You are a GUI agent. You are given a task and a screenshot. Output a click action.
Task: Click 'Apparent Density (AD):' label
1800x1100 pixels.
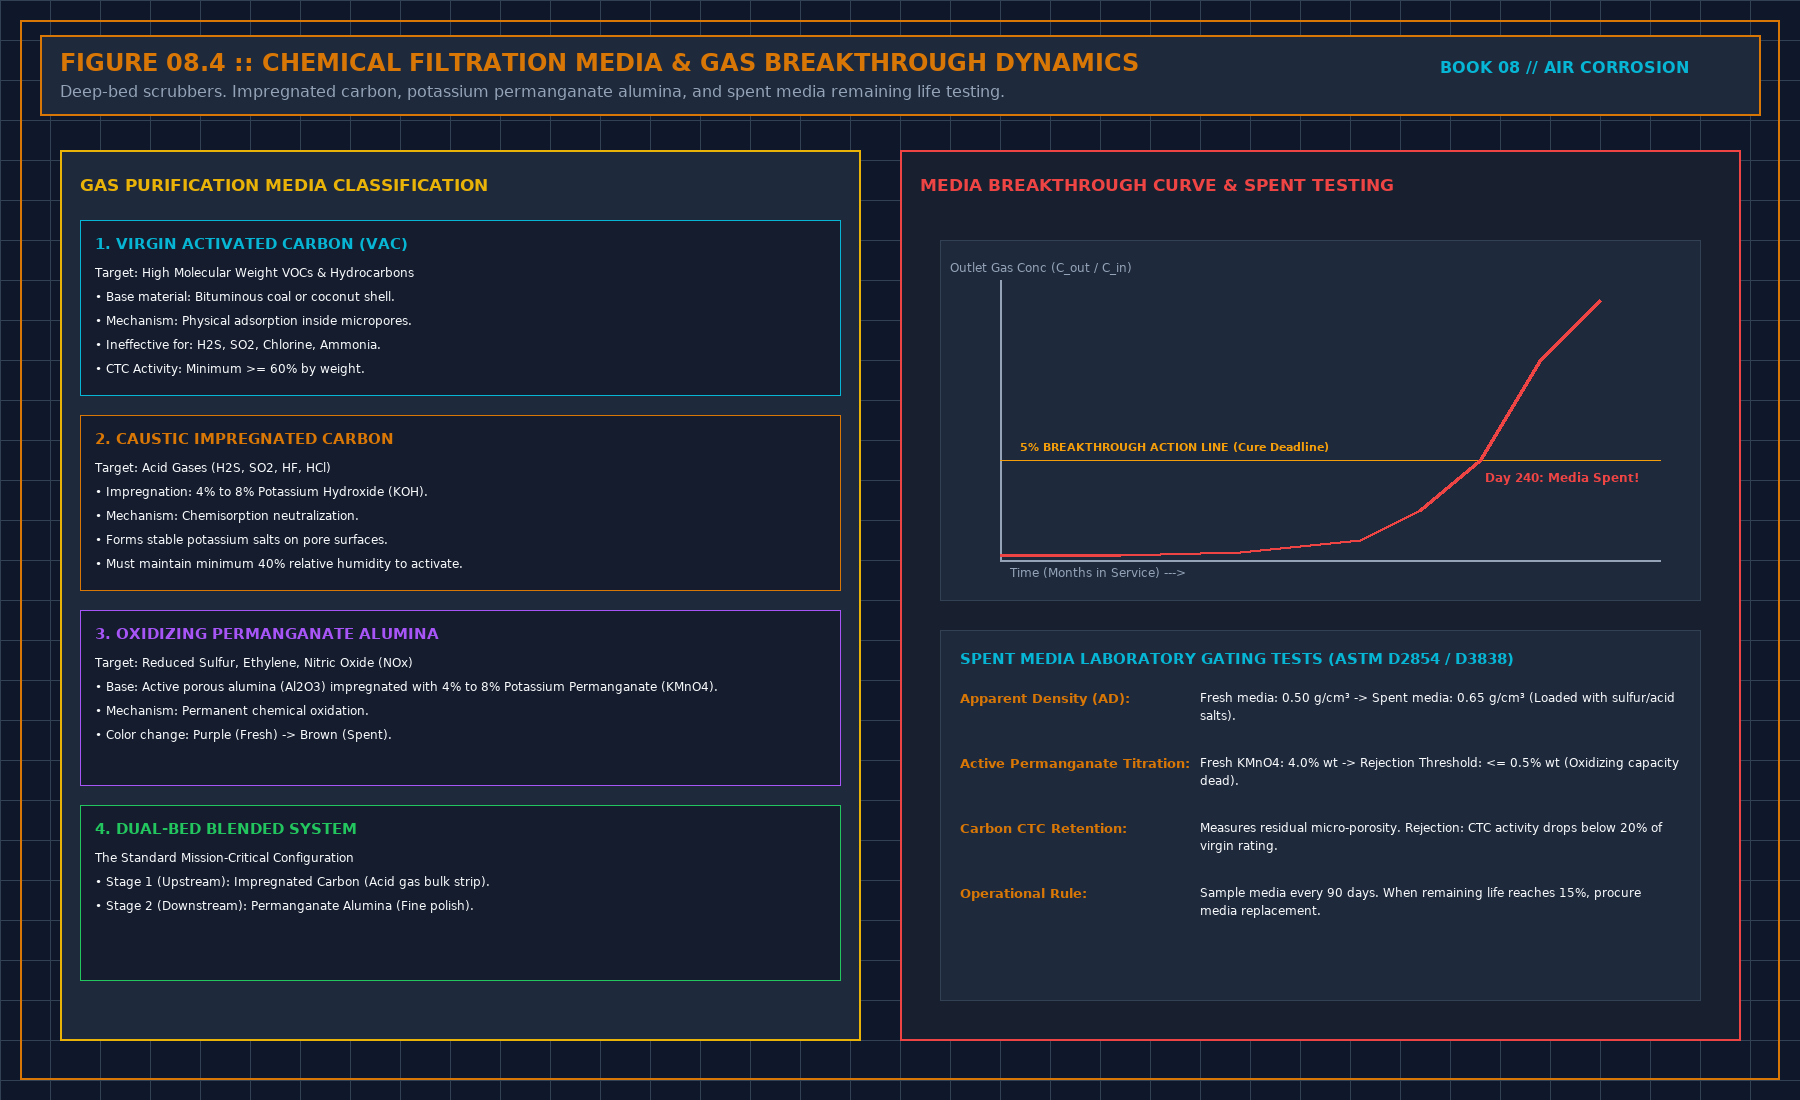(x=1045, y=699)
